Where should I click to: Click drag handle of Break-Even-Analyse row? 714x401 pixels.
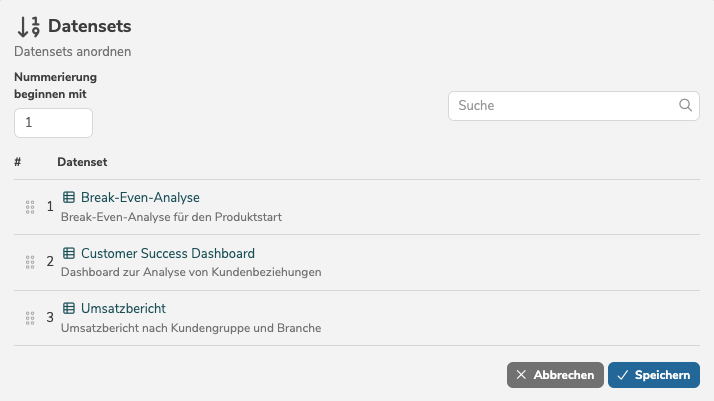pyautogui.click(x=30, y=207)
